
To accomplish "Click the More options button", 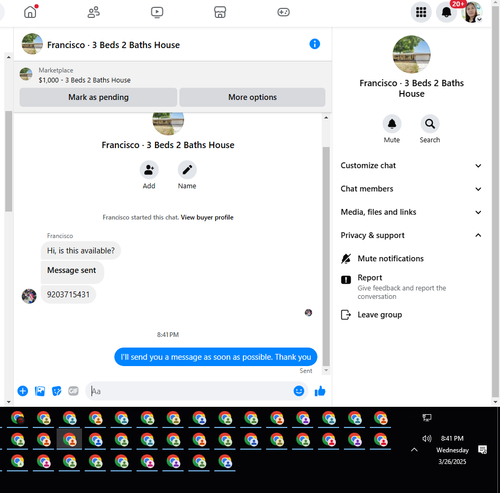I will (252, 97).
